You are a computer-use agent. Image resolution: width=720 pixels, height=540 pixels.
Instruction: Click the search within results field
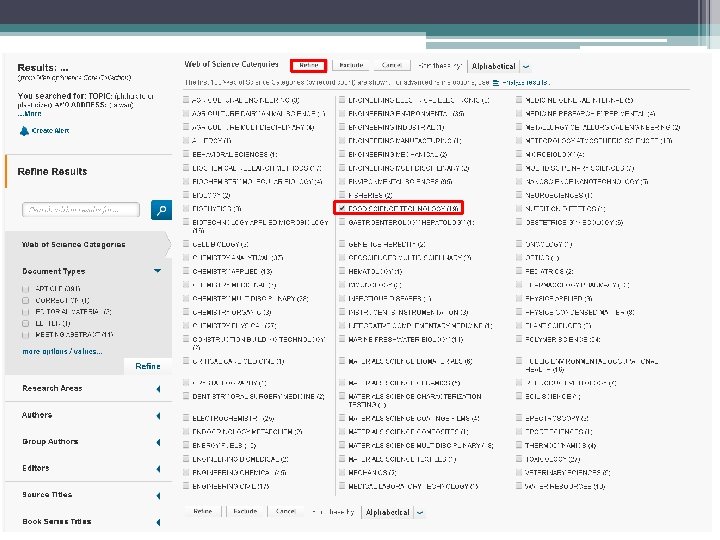coord(81,210)
